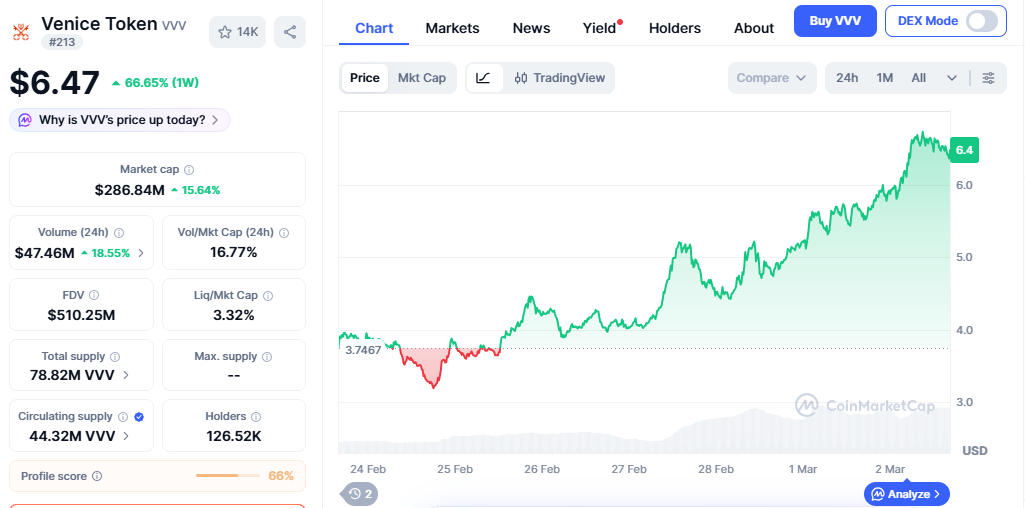The image size is (1025, 508).
Task: Click info icon next to Holders
Action: [x=256, y=416]
